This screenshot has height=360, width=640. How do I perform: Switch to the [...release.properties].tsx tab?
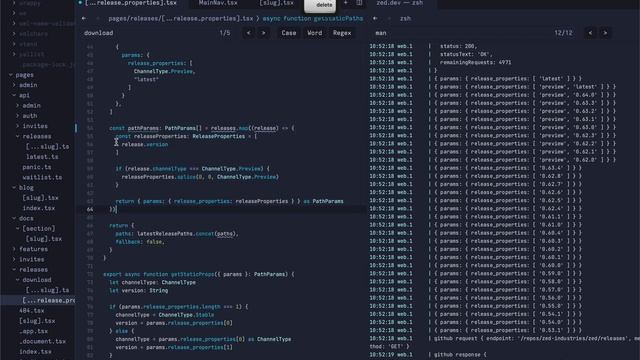(x=131, y=3)
